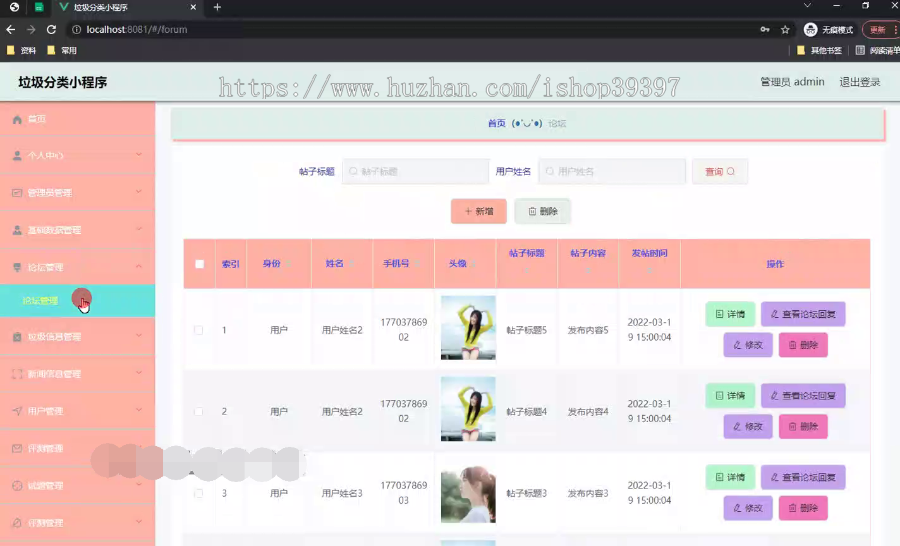Viewport: 900px width, 546px height.
Task: Click 退出登录 to log out
Action: tap(860, 82)
